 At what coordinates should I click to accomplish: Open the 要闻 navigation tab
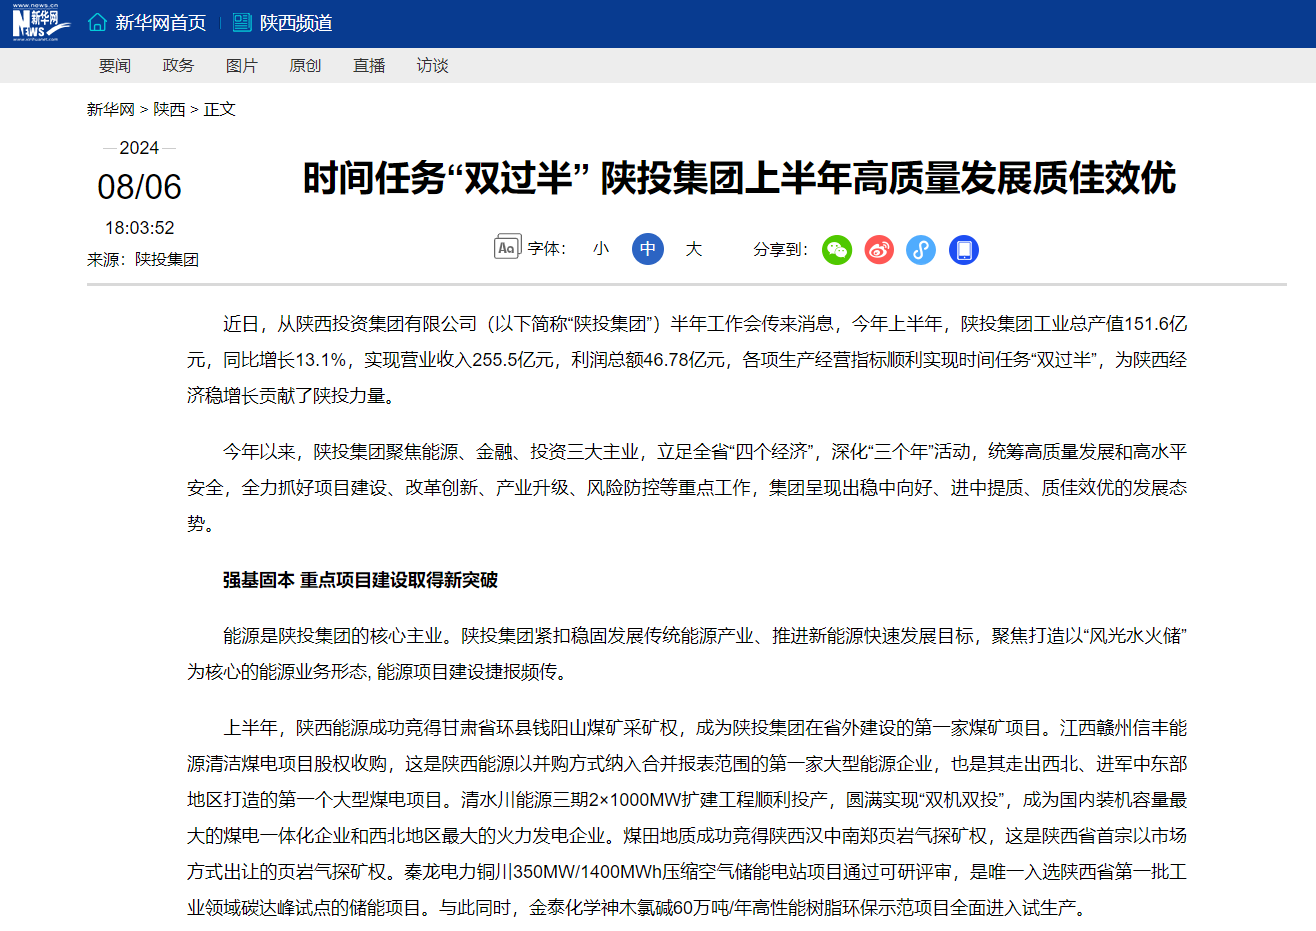point(115,66)
